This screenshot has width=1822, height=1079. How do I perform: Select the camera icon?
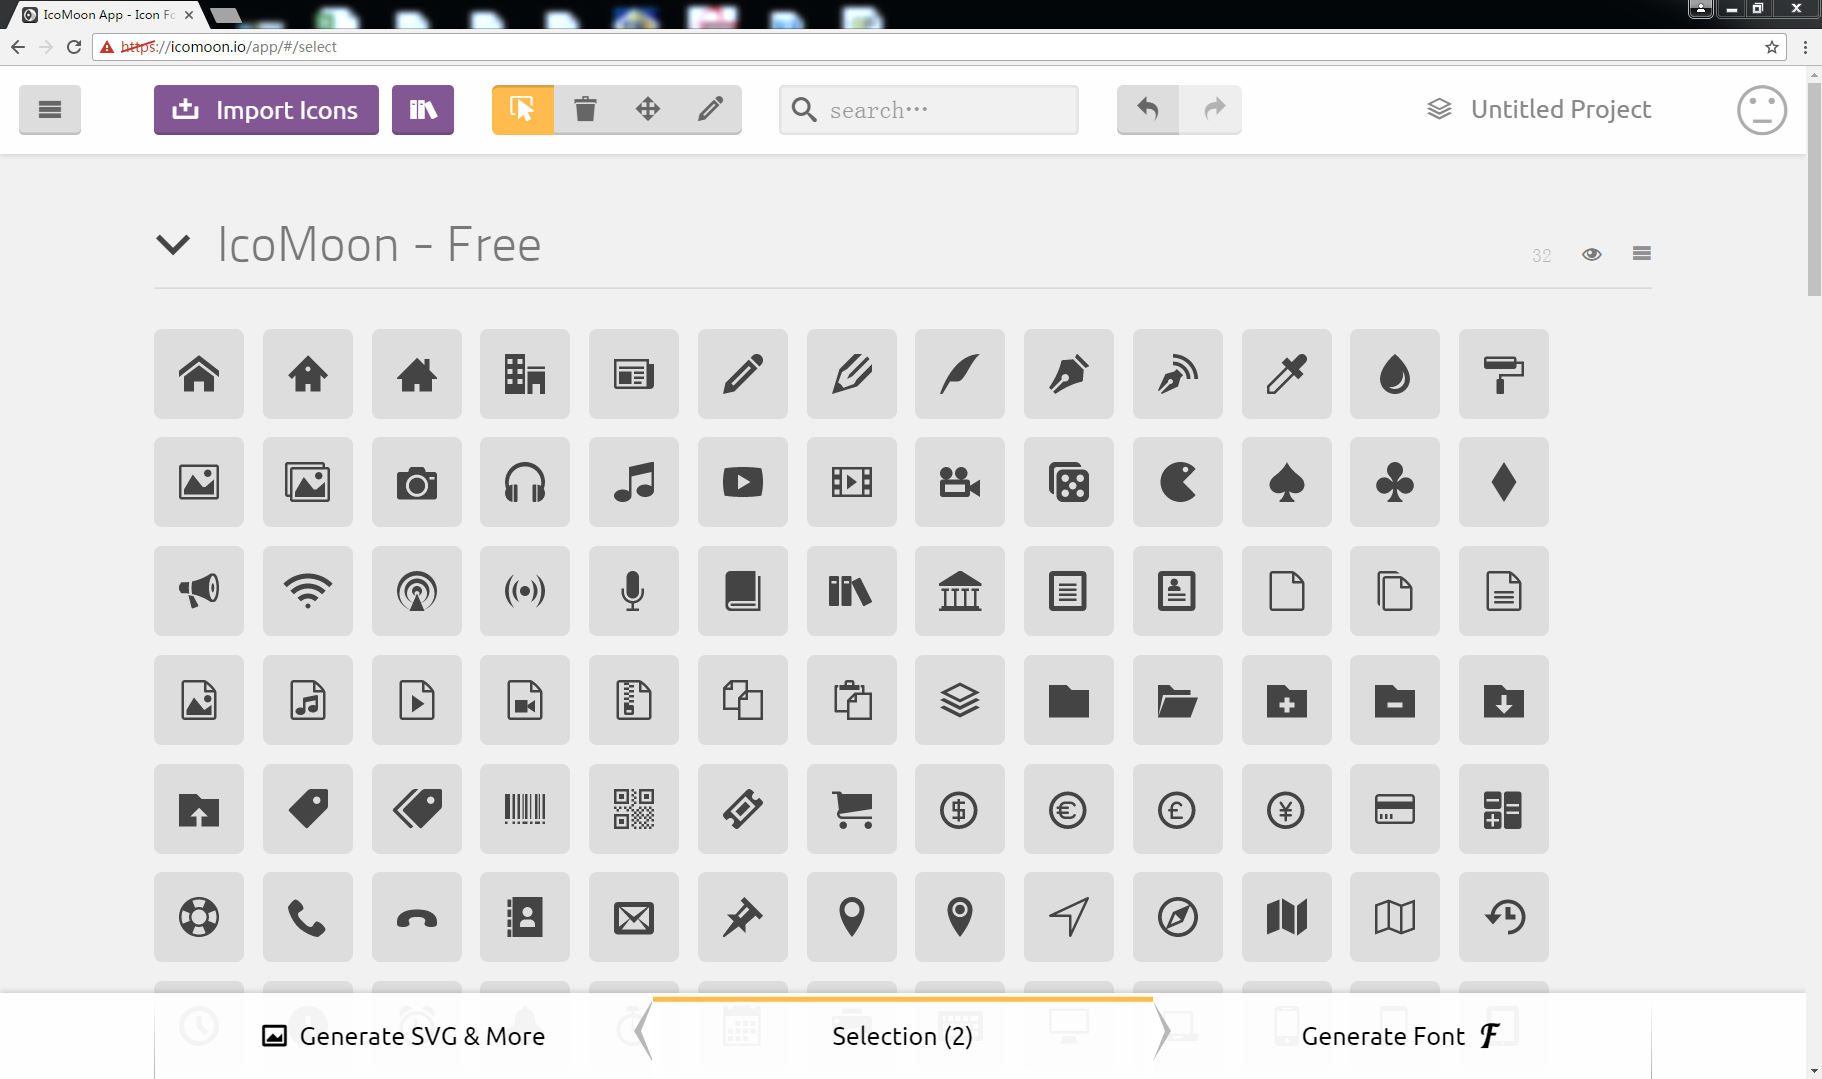tap(417, 482)
